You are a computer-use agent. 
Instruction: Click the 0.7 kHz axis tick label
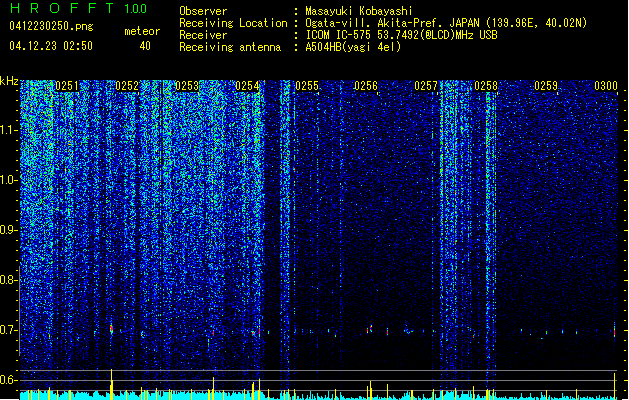click(8, 330)
